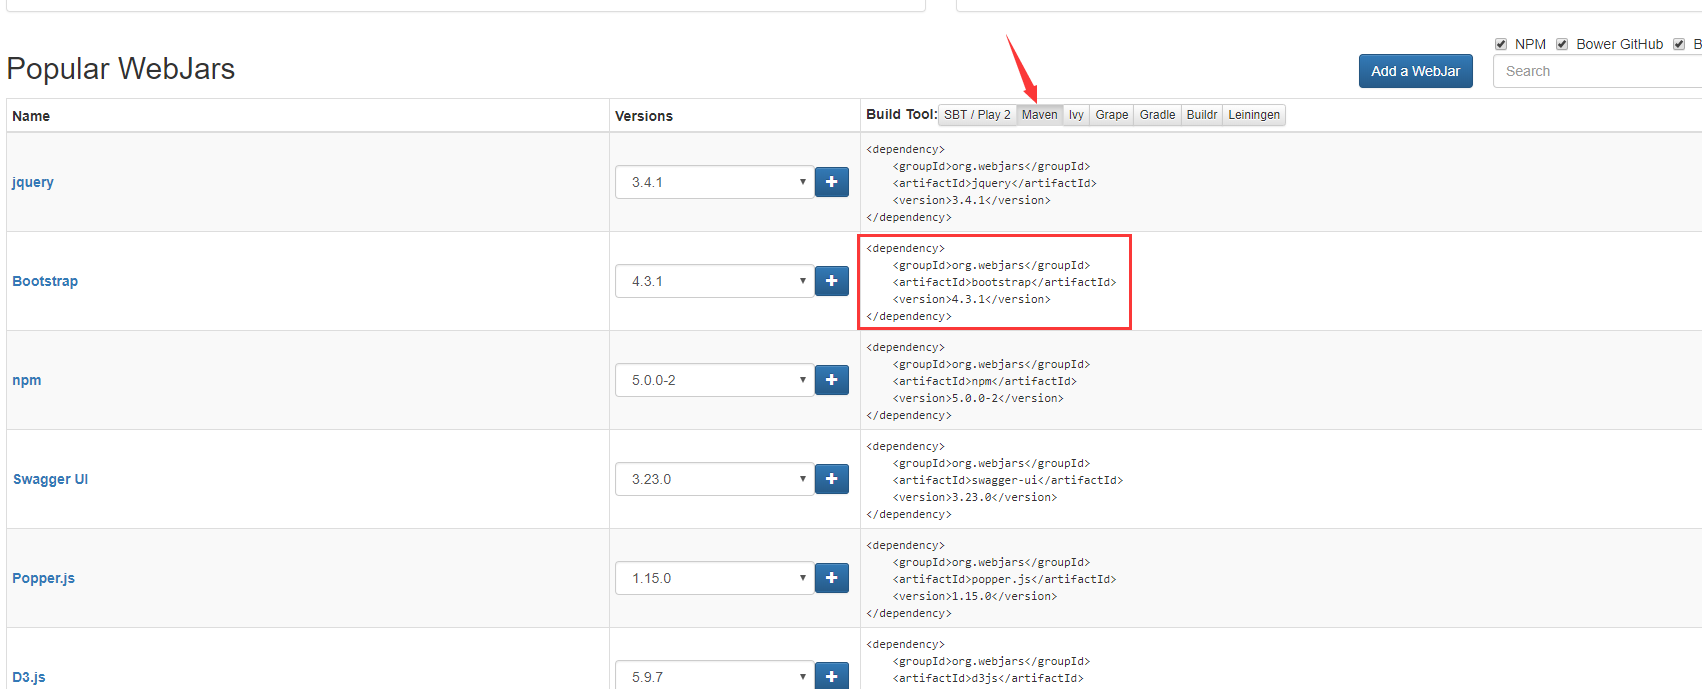Click the swagger-ui artifactId dependency line

pos(1007,480)
